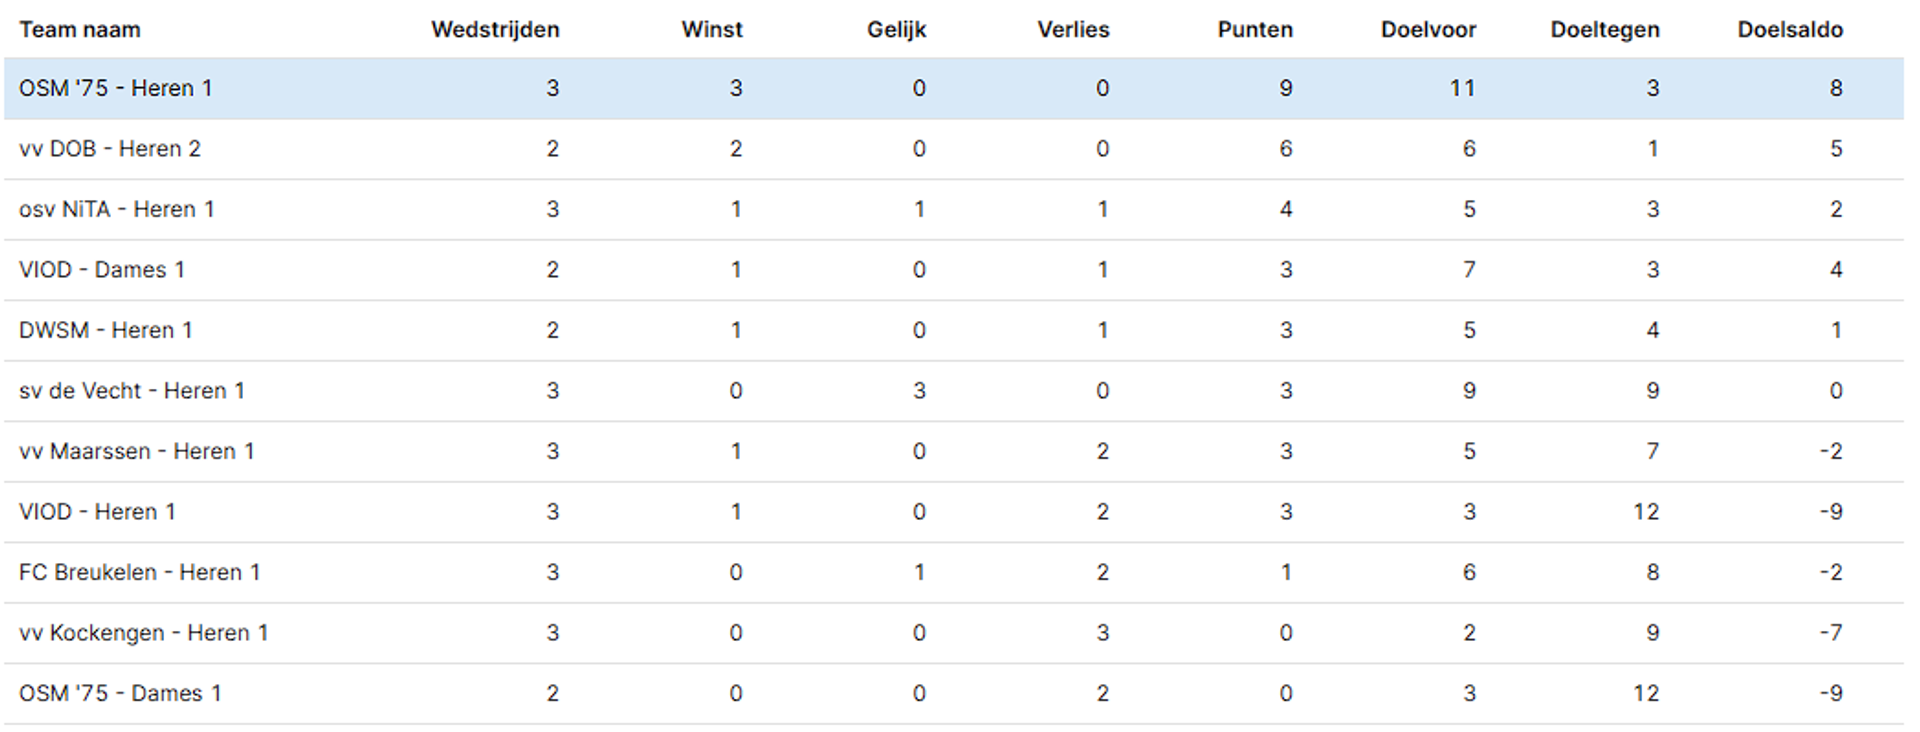Select vv Maarssen - Heren 1 team
Screen dimensions: 1920x732
(x=137, y=451)
